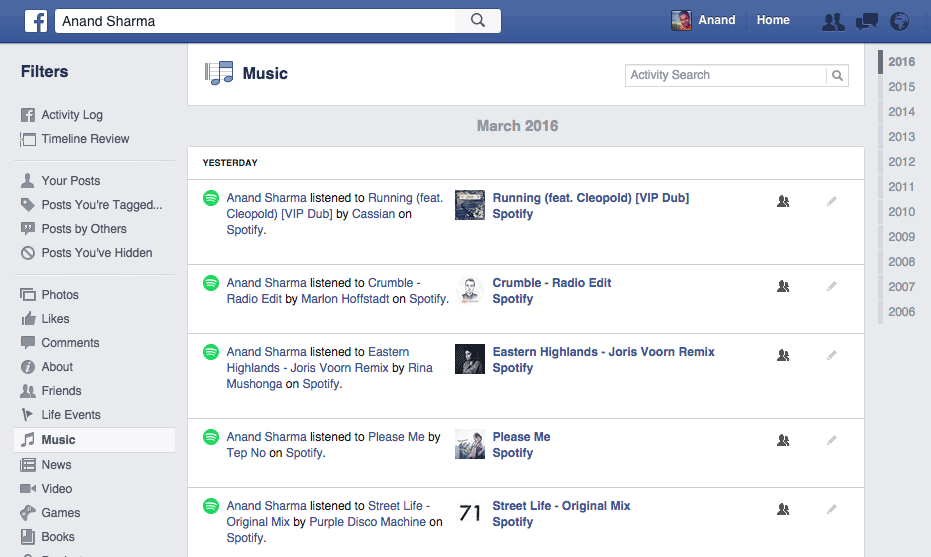The height and width of the screenshot is (557, 931).
Task: Click edit pencil for Running (feat. Cleopold) row
Action: 832,201
